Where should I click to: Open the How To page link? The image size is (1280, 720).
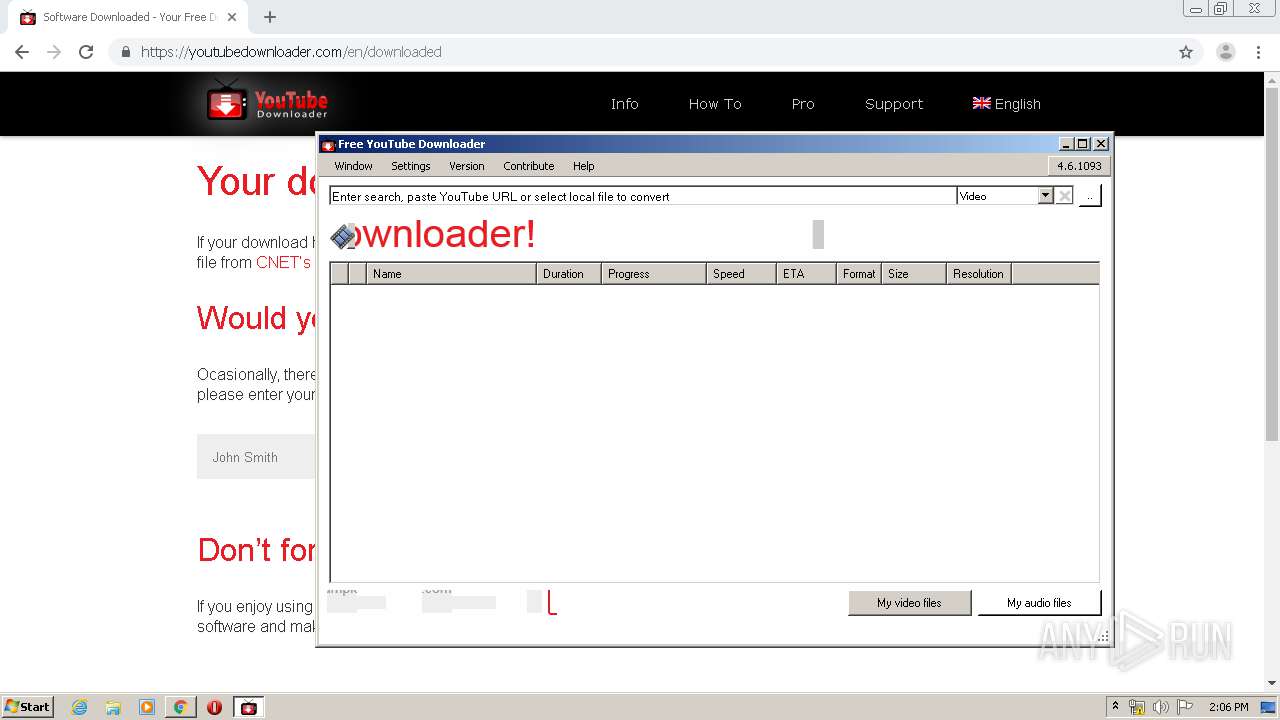(715, 104)
